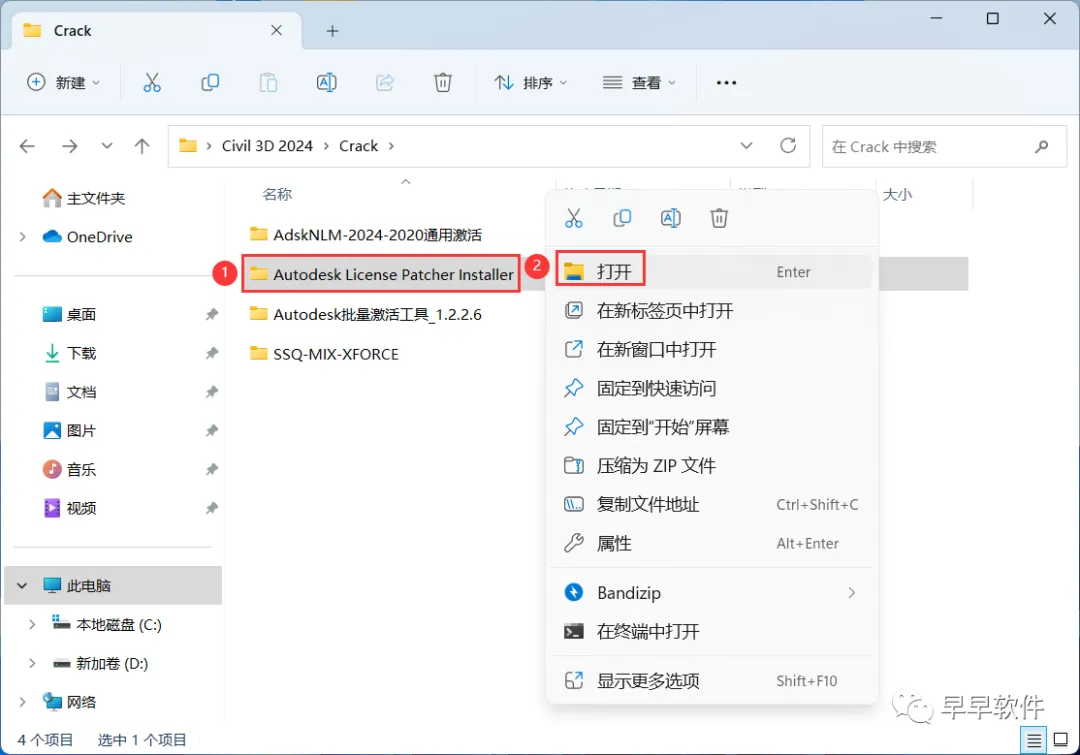This screenshot has height=755, width=1080.
Task: Select the Autodesk License Patcher Installer folder
Action: [382, 274]
